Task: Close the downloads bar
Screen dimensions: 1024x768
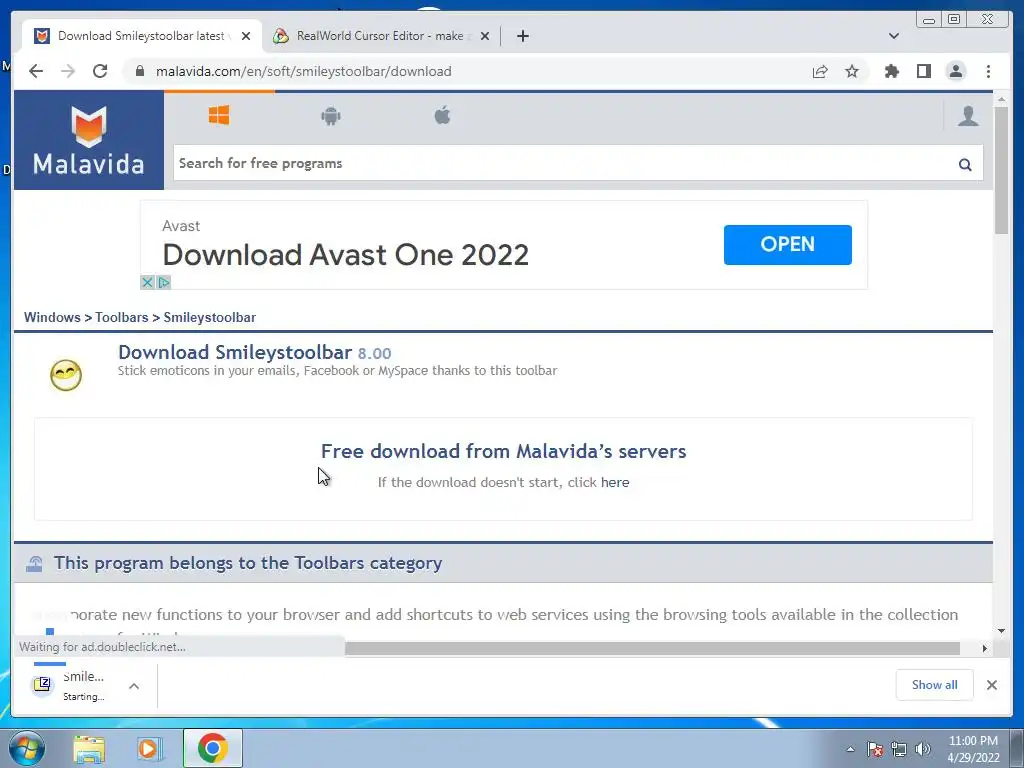Action: coord(991,685)
